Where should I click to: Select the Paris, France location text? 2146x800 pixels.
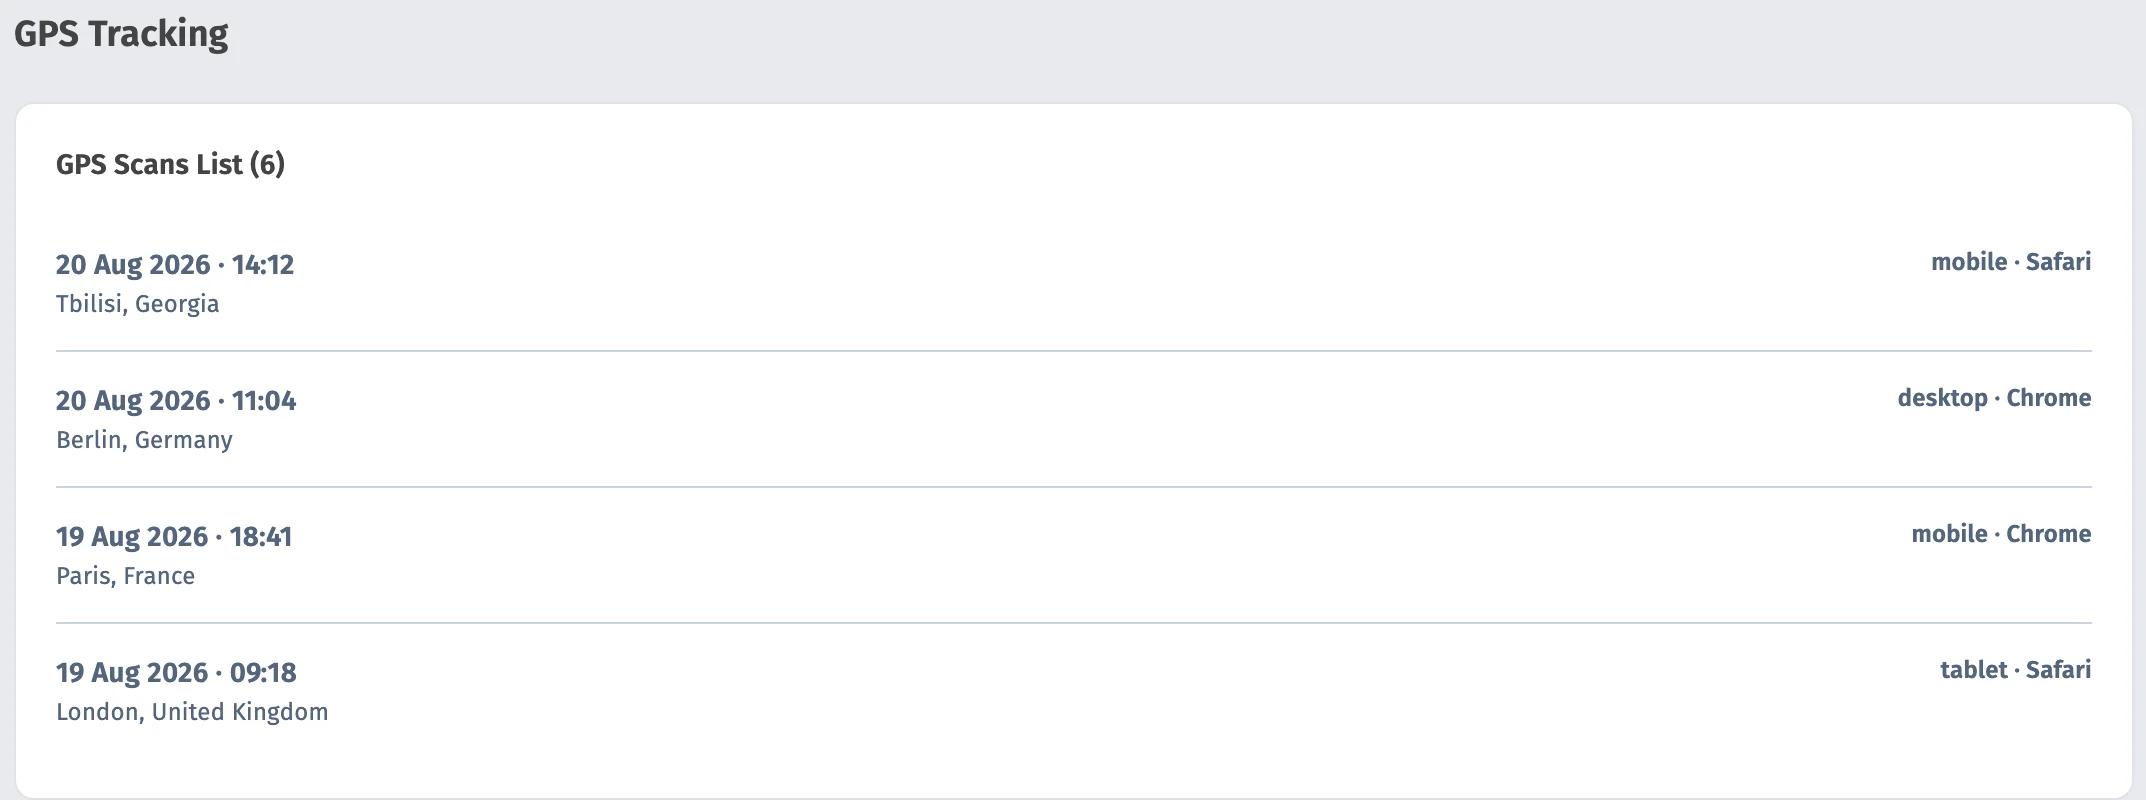125,576
